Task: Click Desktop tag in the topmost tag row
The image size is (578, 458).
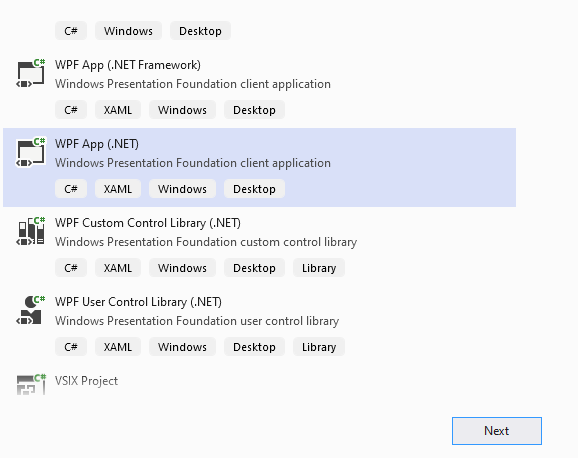Action: point(200,31)
